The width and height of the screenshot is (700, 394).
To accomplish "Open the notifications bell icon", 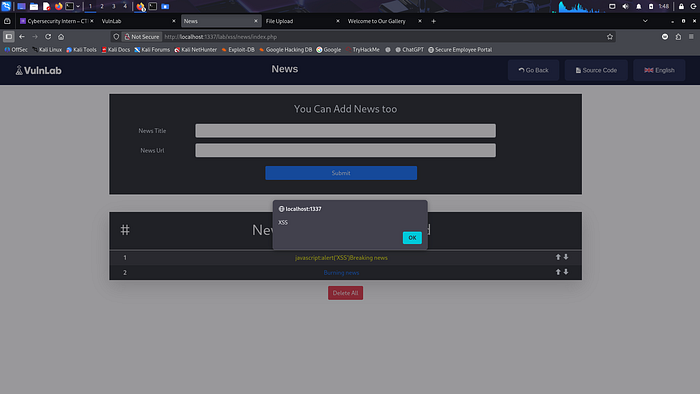I will (638, 6).
